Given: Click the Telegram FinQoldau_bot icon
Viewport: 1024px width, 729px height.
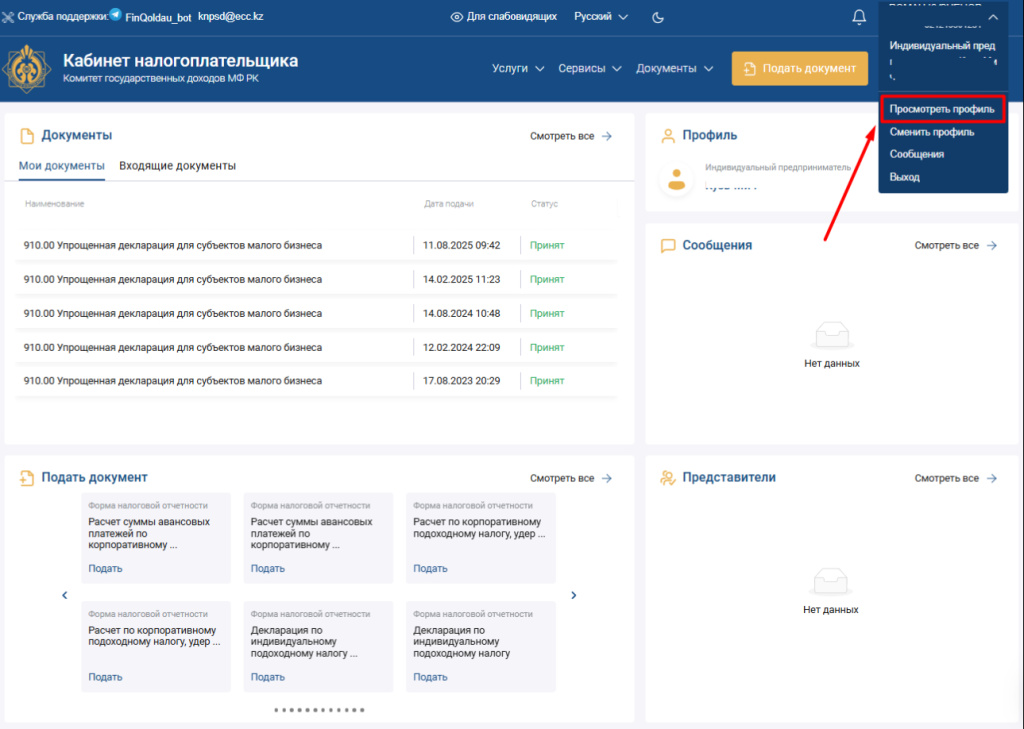Looking at the screenshot, I should [x=116, y=16].
